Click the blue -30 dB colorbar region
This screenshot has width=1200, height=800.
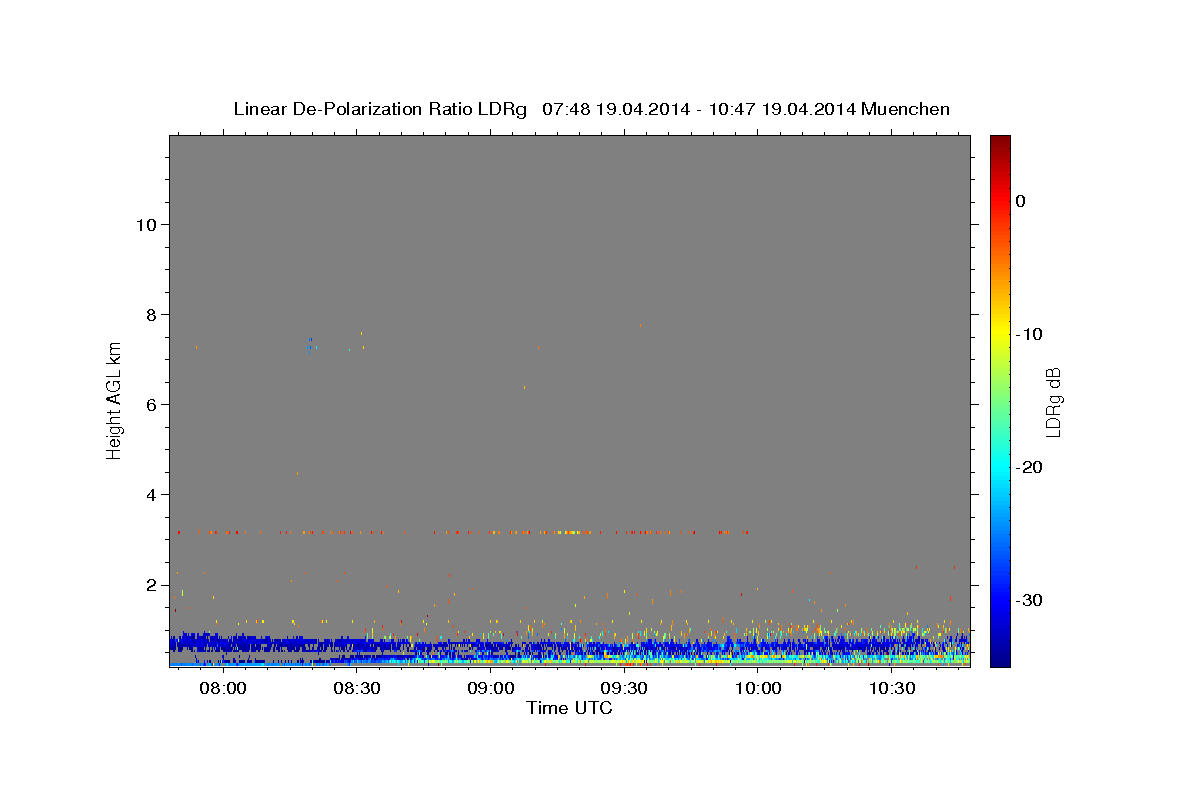pos(1000,600)
